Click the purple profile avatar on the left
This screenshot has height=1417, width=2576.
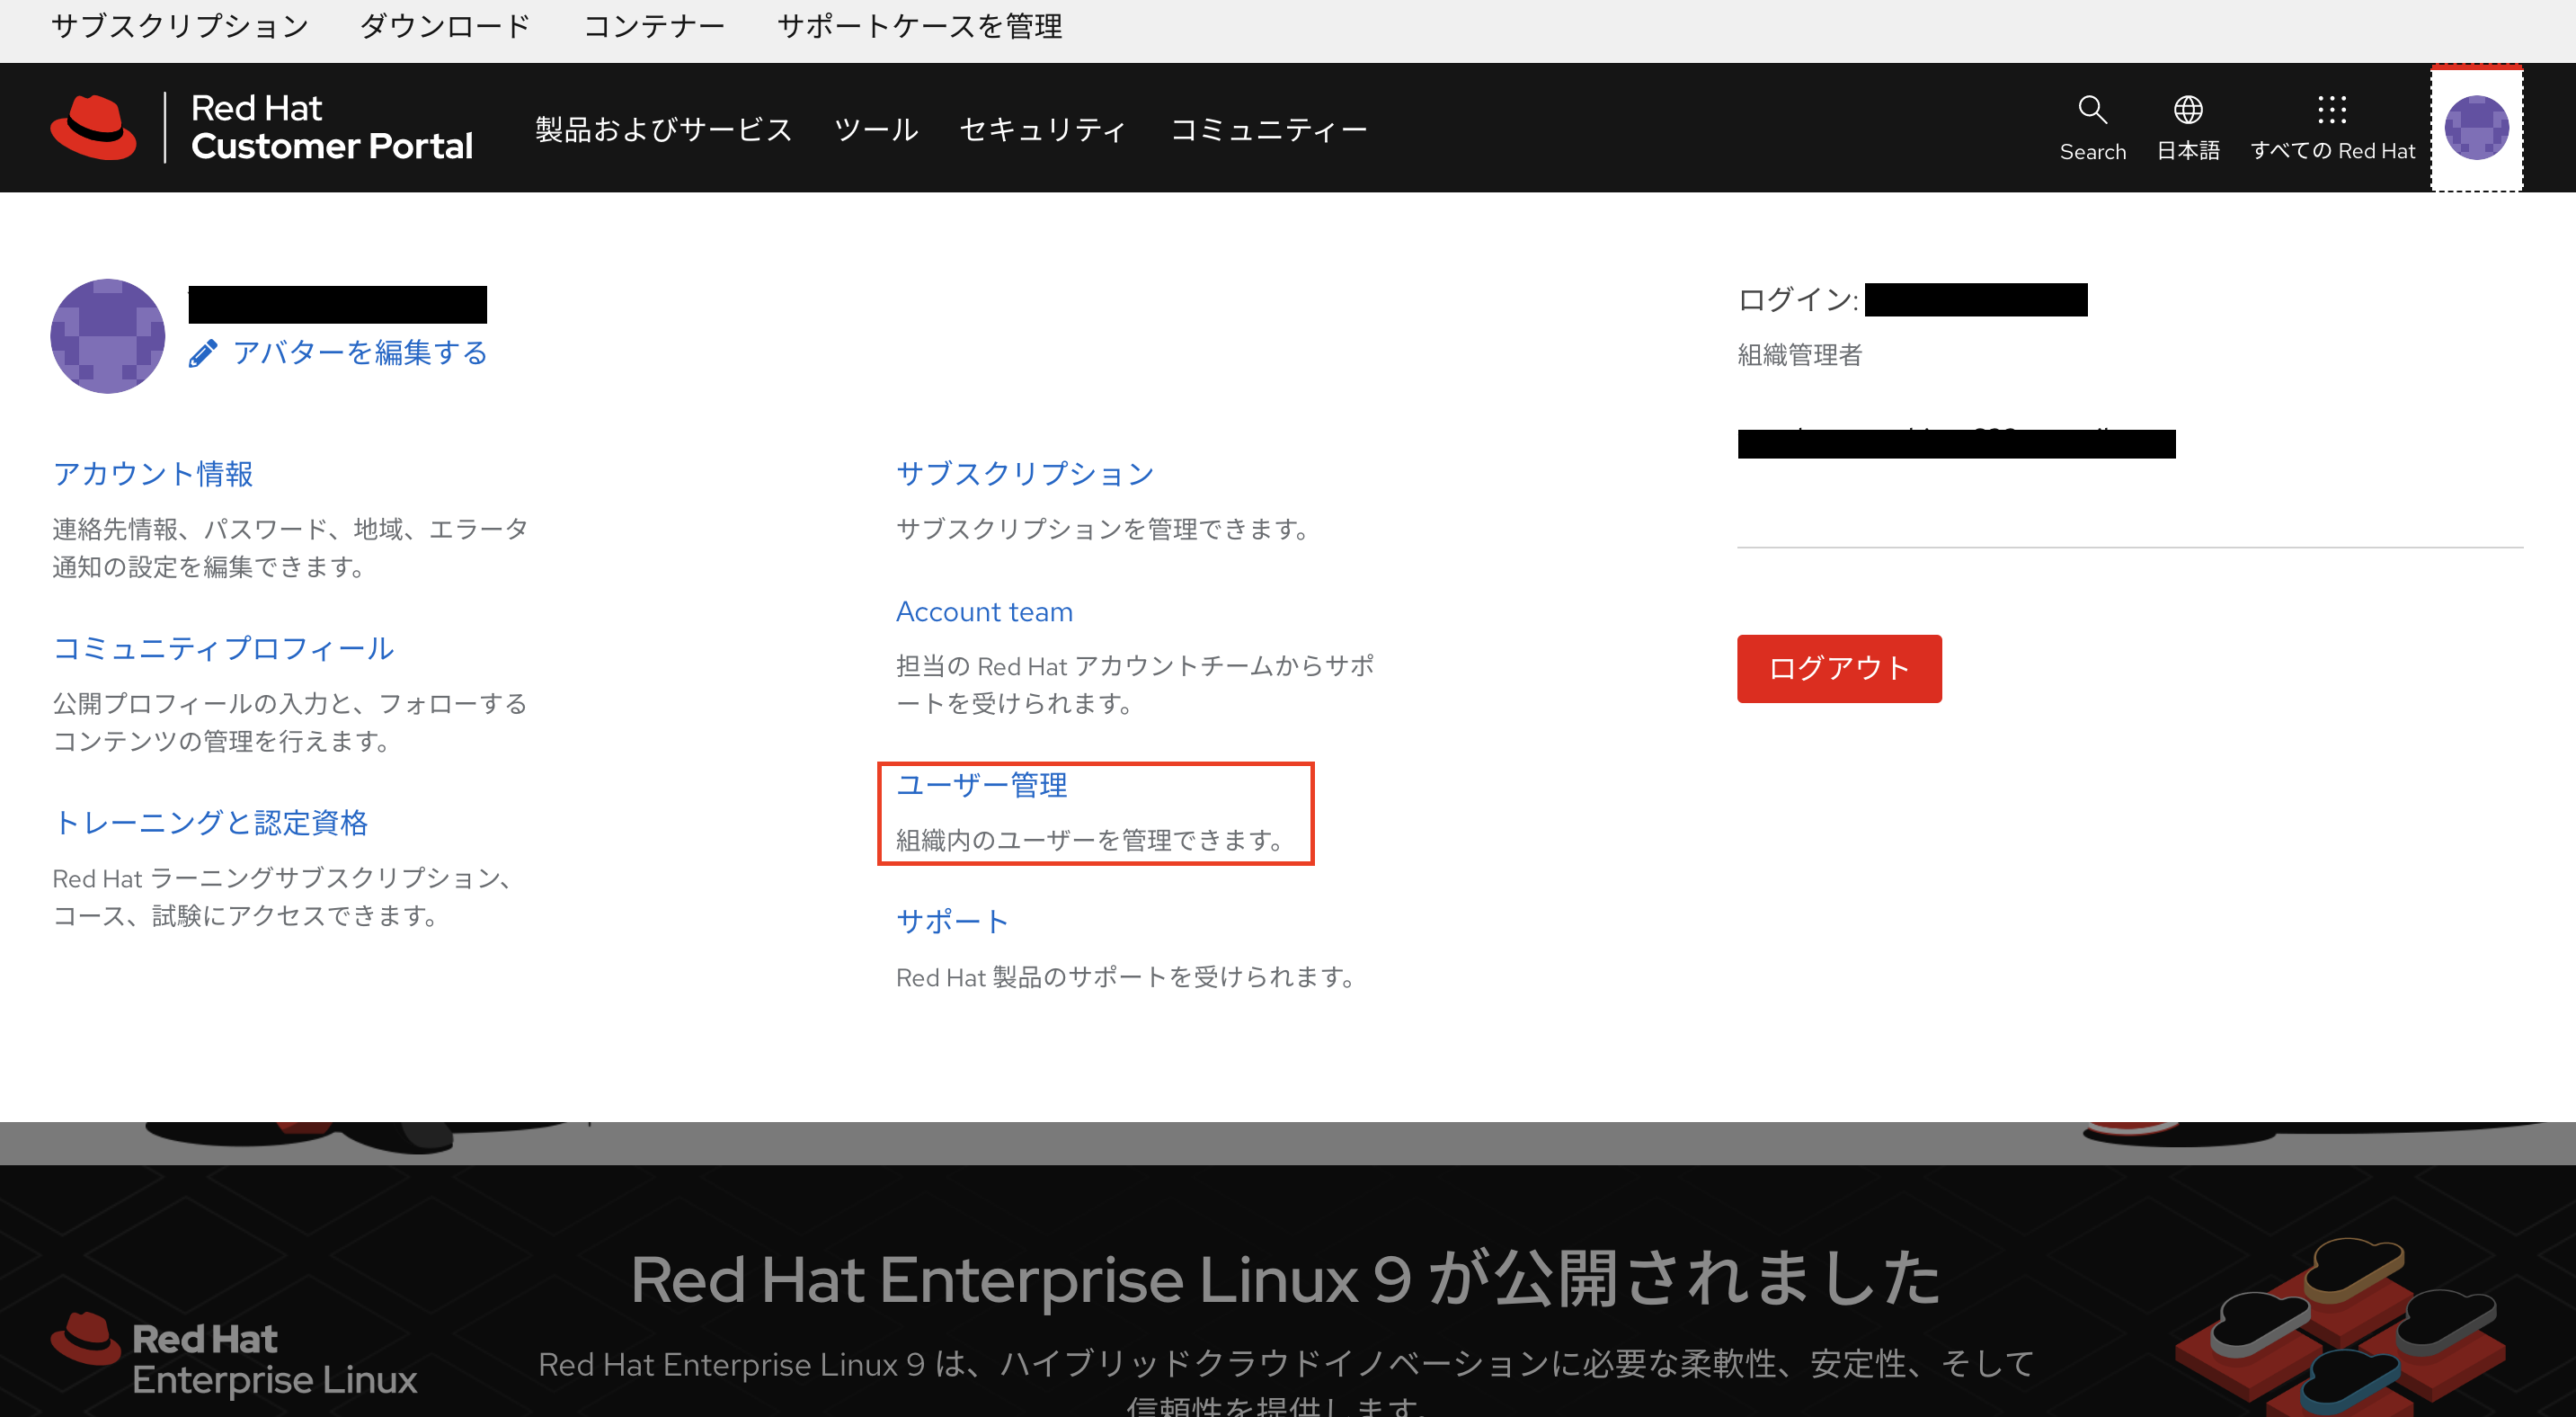tap(107, 336)
